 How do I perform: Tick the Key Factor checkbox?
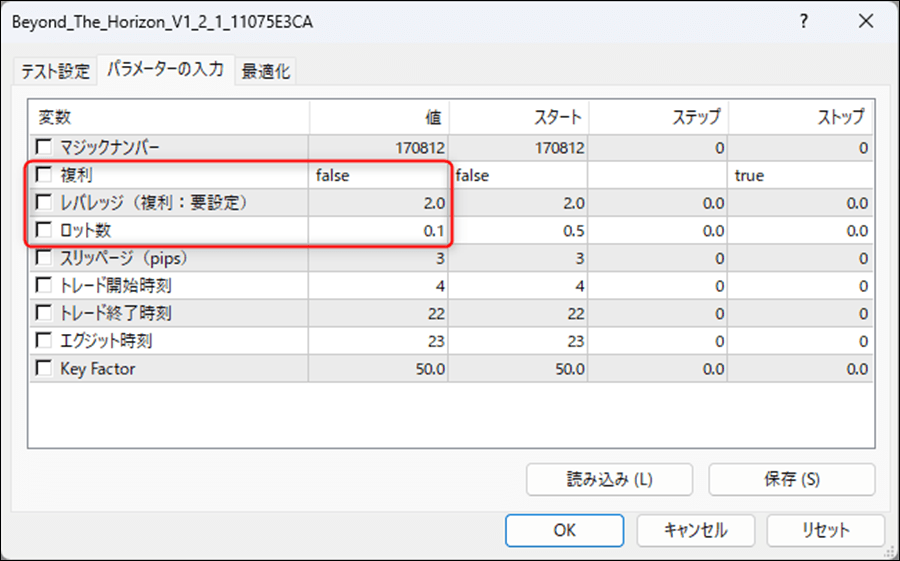pyautogui.click(x=44, y=369)
